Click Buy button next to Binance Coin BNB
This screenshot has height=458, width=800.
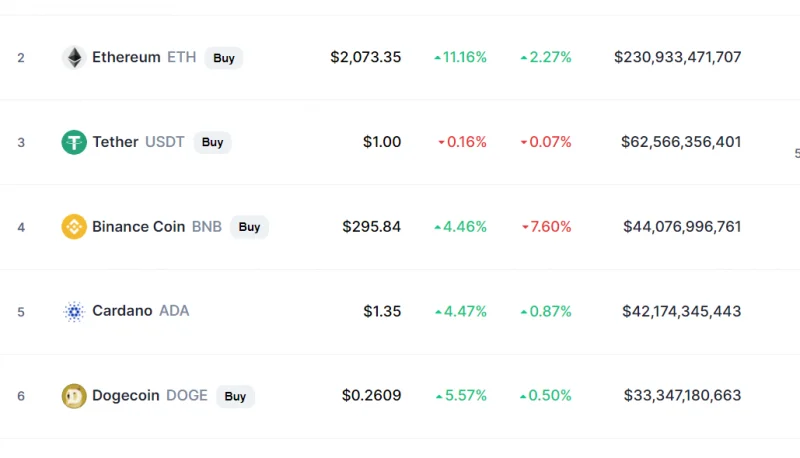click(x=249, y=226)
